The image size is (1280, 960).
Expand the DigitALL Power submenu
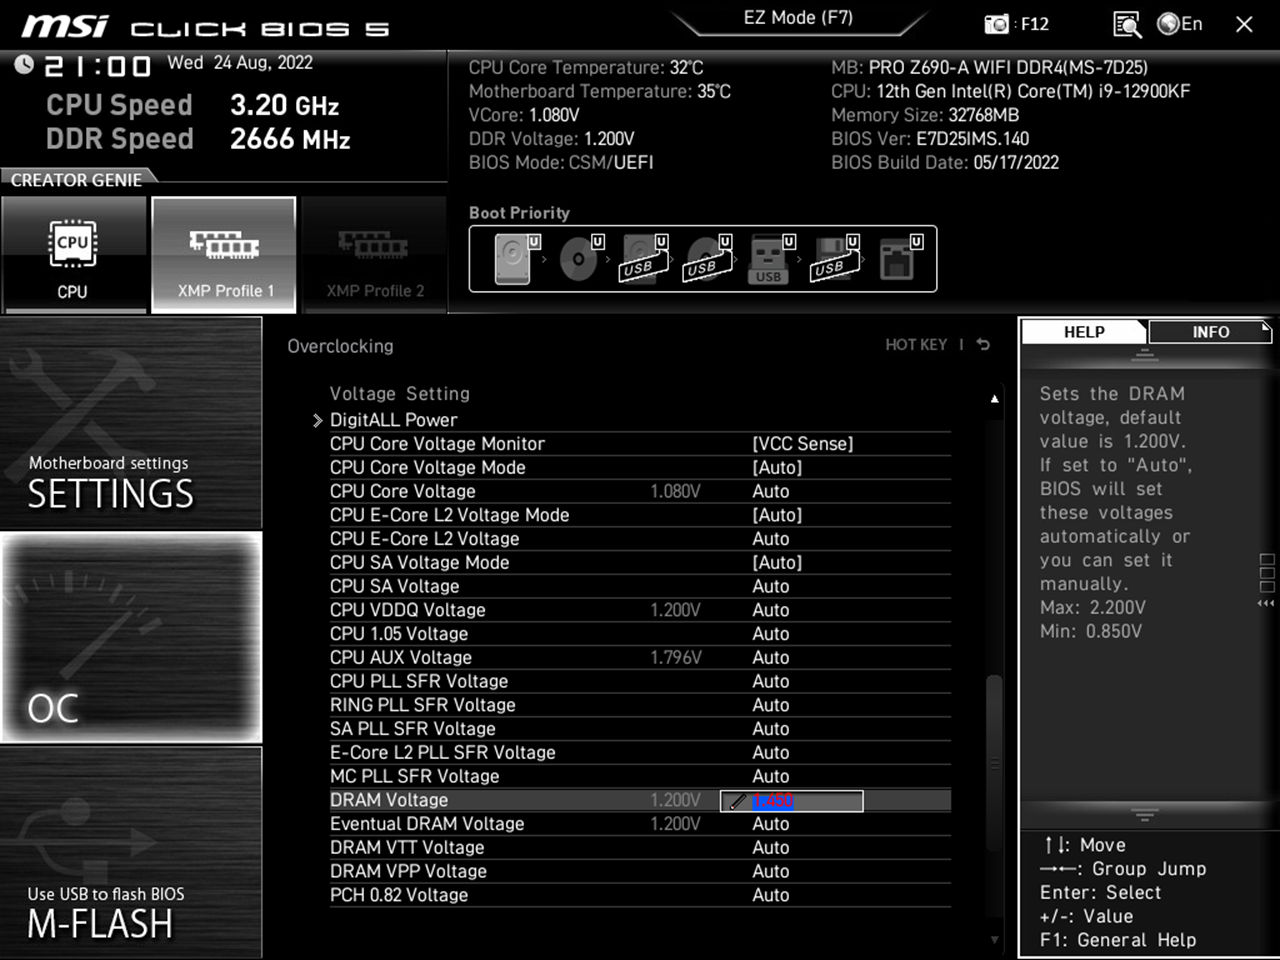click(x=393, y=419)
